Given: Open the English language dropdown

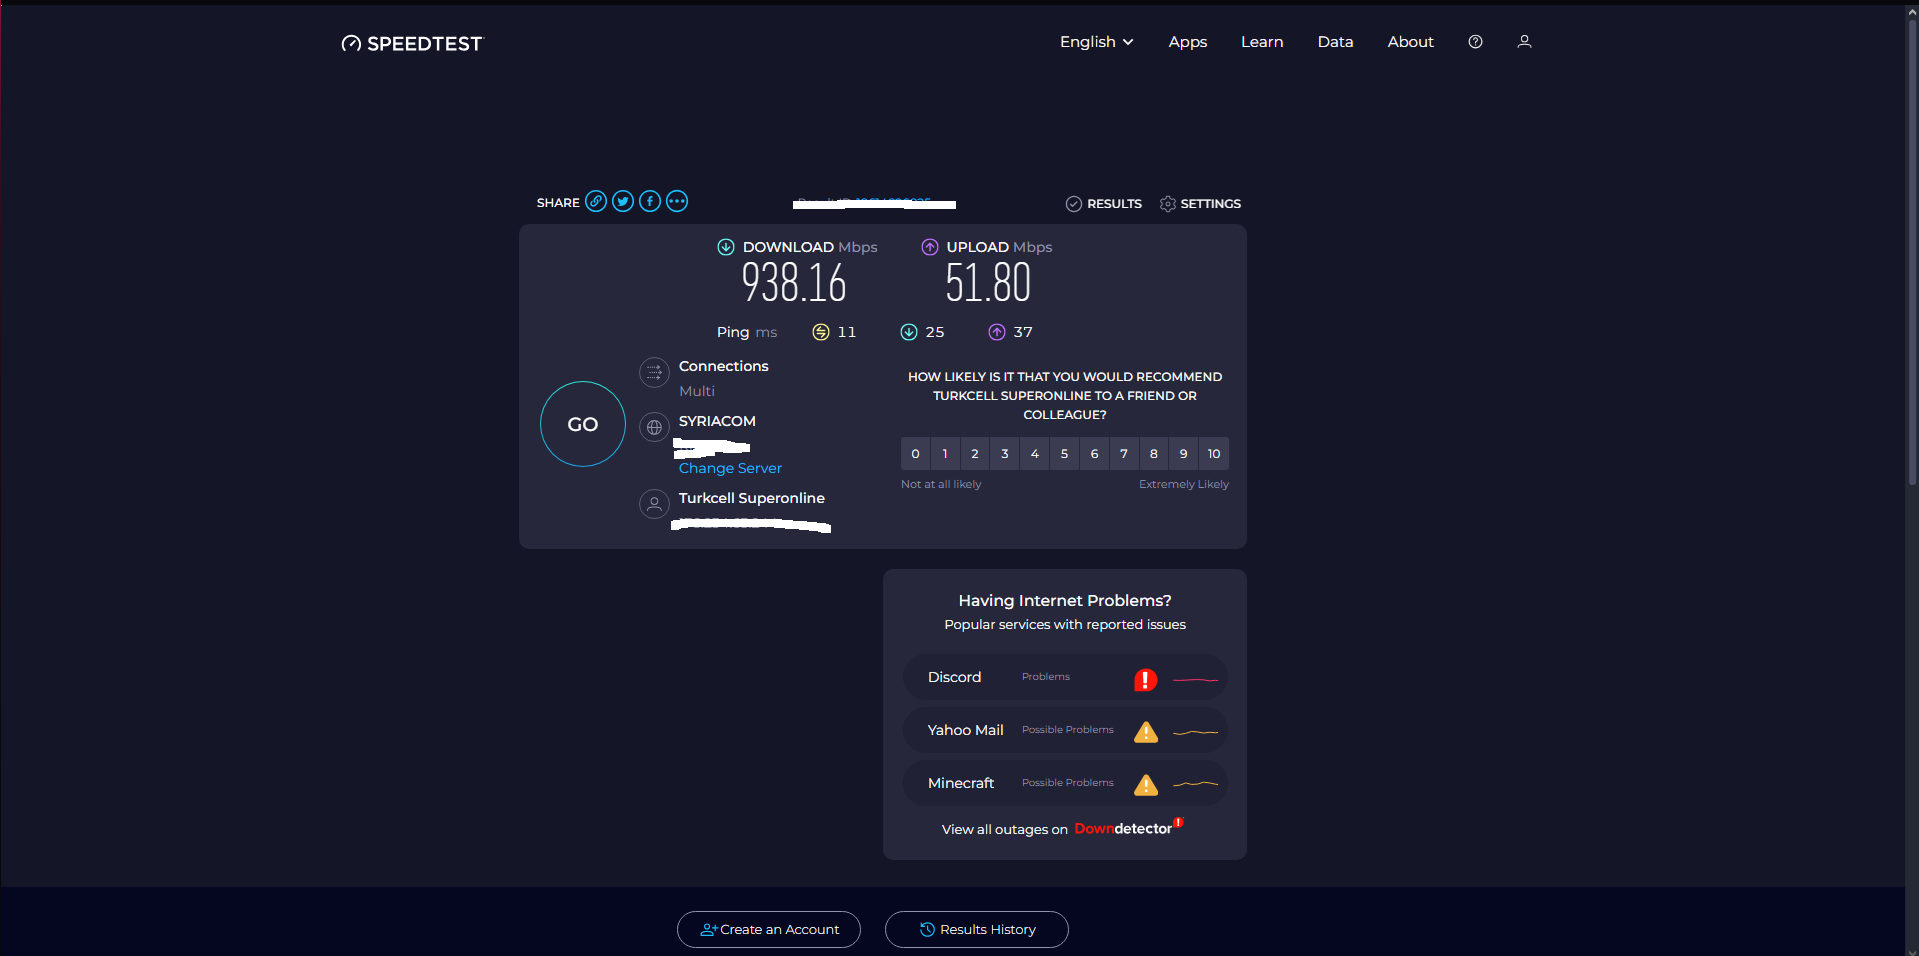Looking at the screenshot, I should pyautogui.click(x=1097, y=42).
